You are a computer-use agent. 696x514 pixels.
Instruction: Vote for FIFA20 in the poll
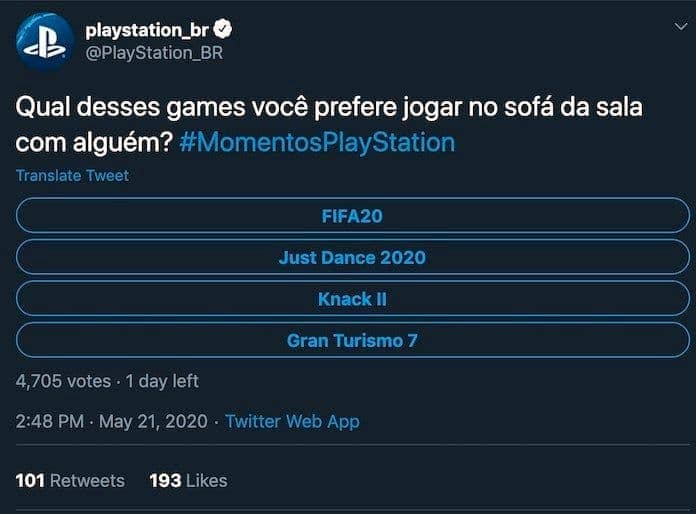click(352, 215)
